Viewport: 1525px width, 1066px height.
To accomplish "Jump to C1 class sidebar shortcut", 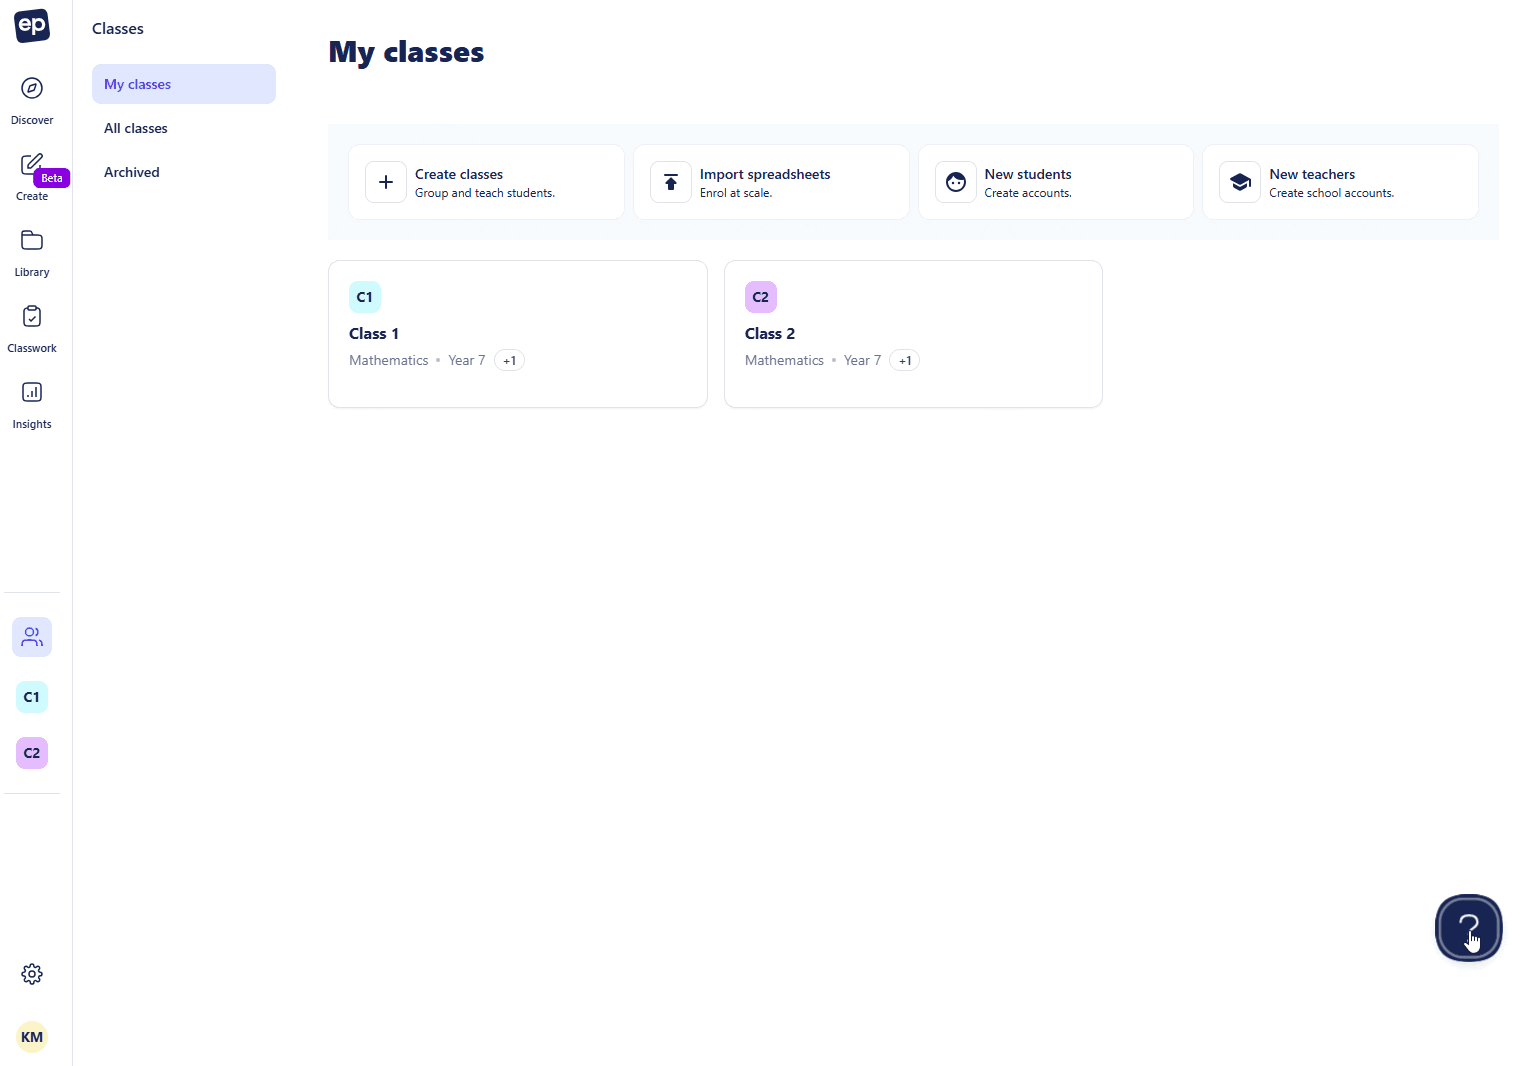I will [x=32, y=697].
